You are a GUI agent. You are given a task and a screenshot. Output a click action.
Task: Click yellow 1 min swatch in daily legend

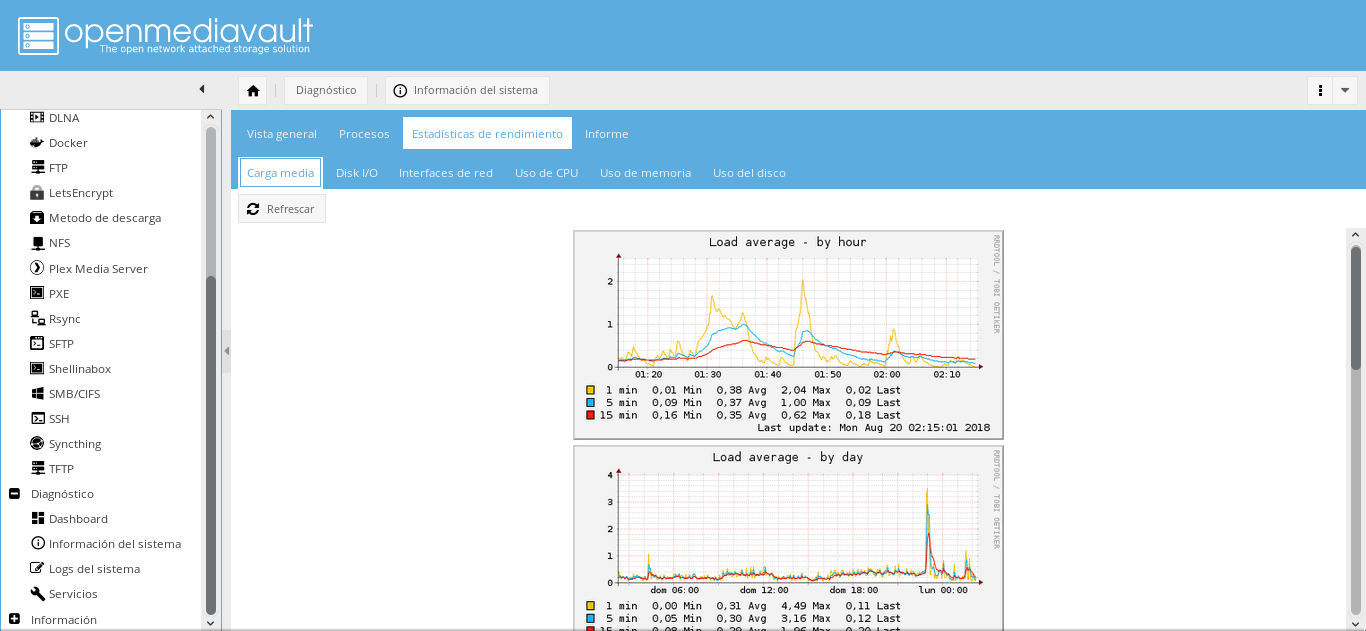point(591,605)
